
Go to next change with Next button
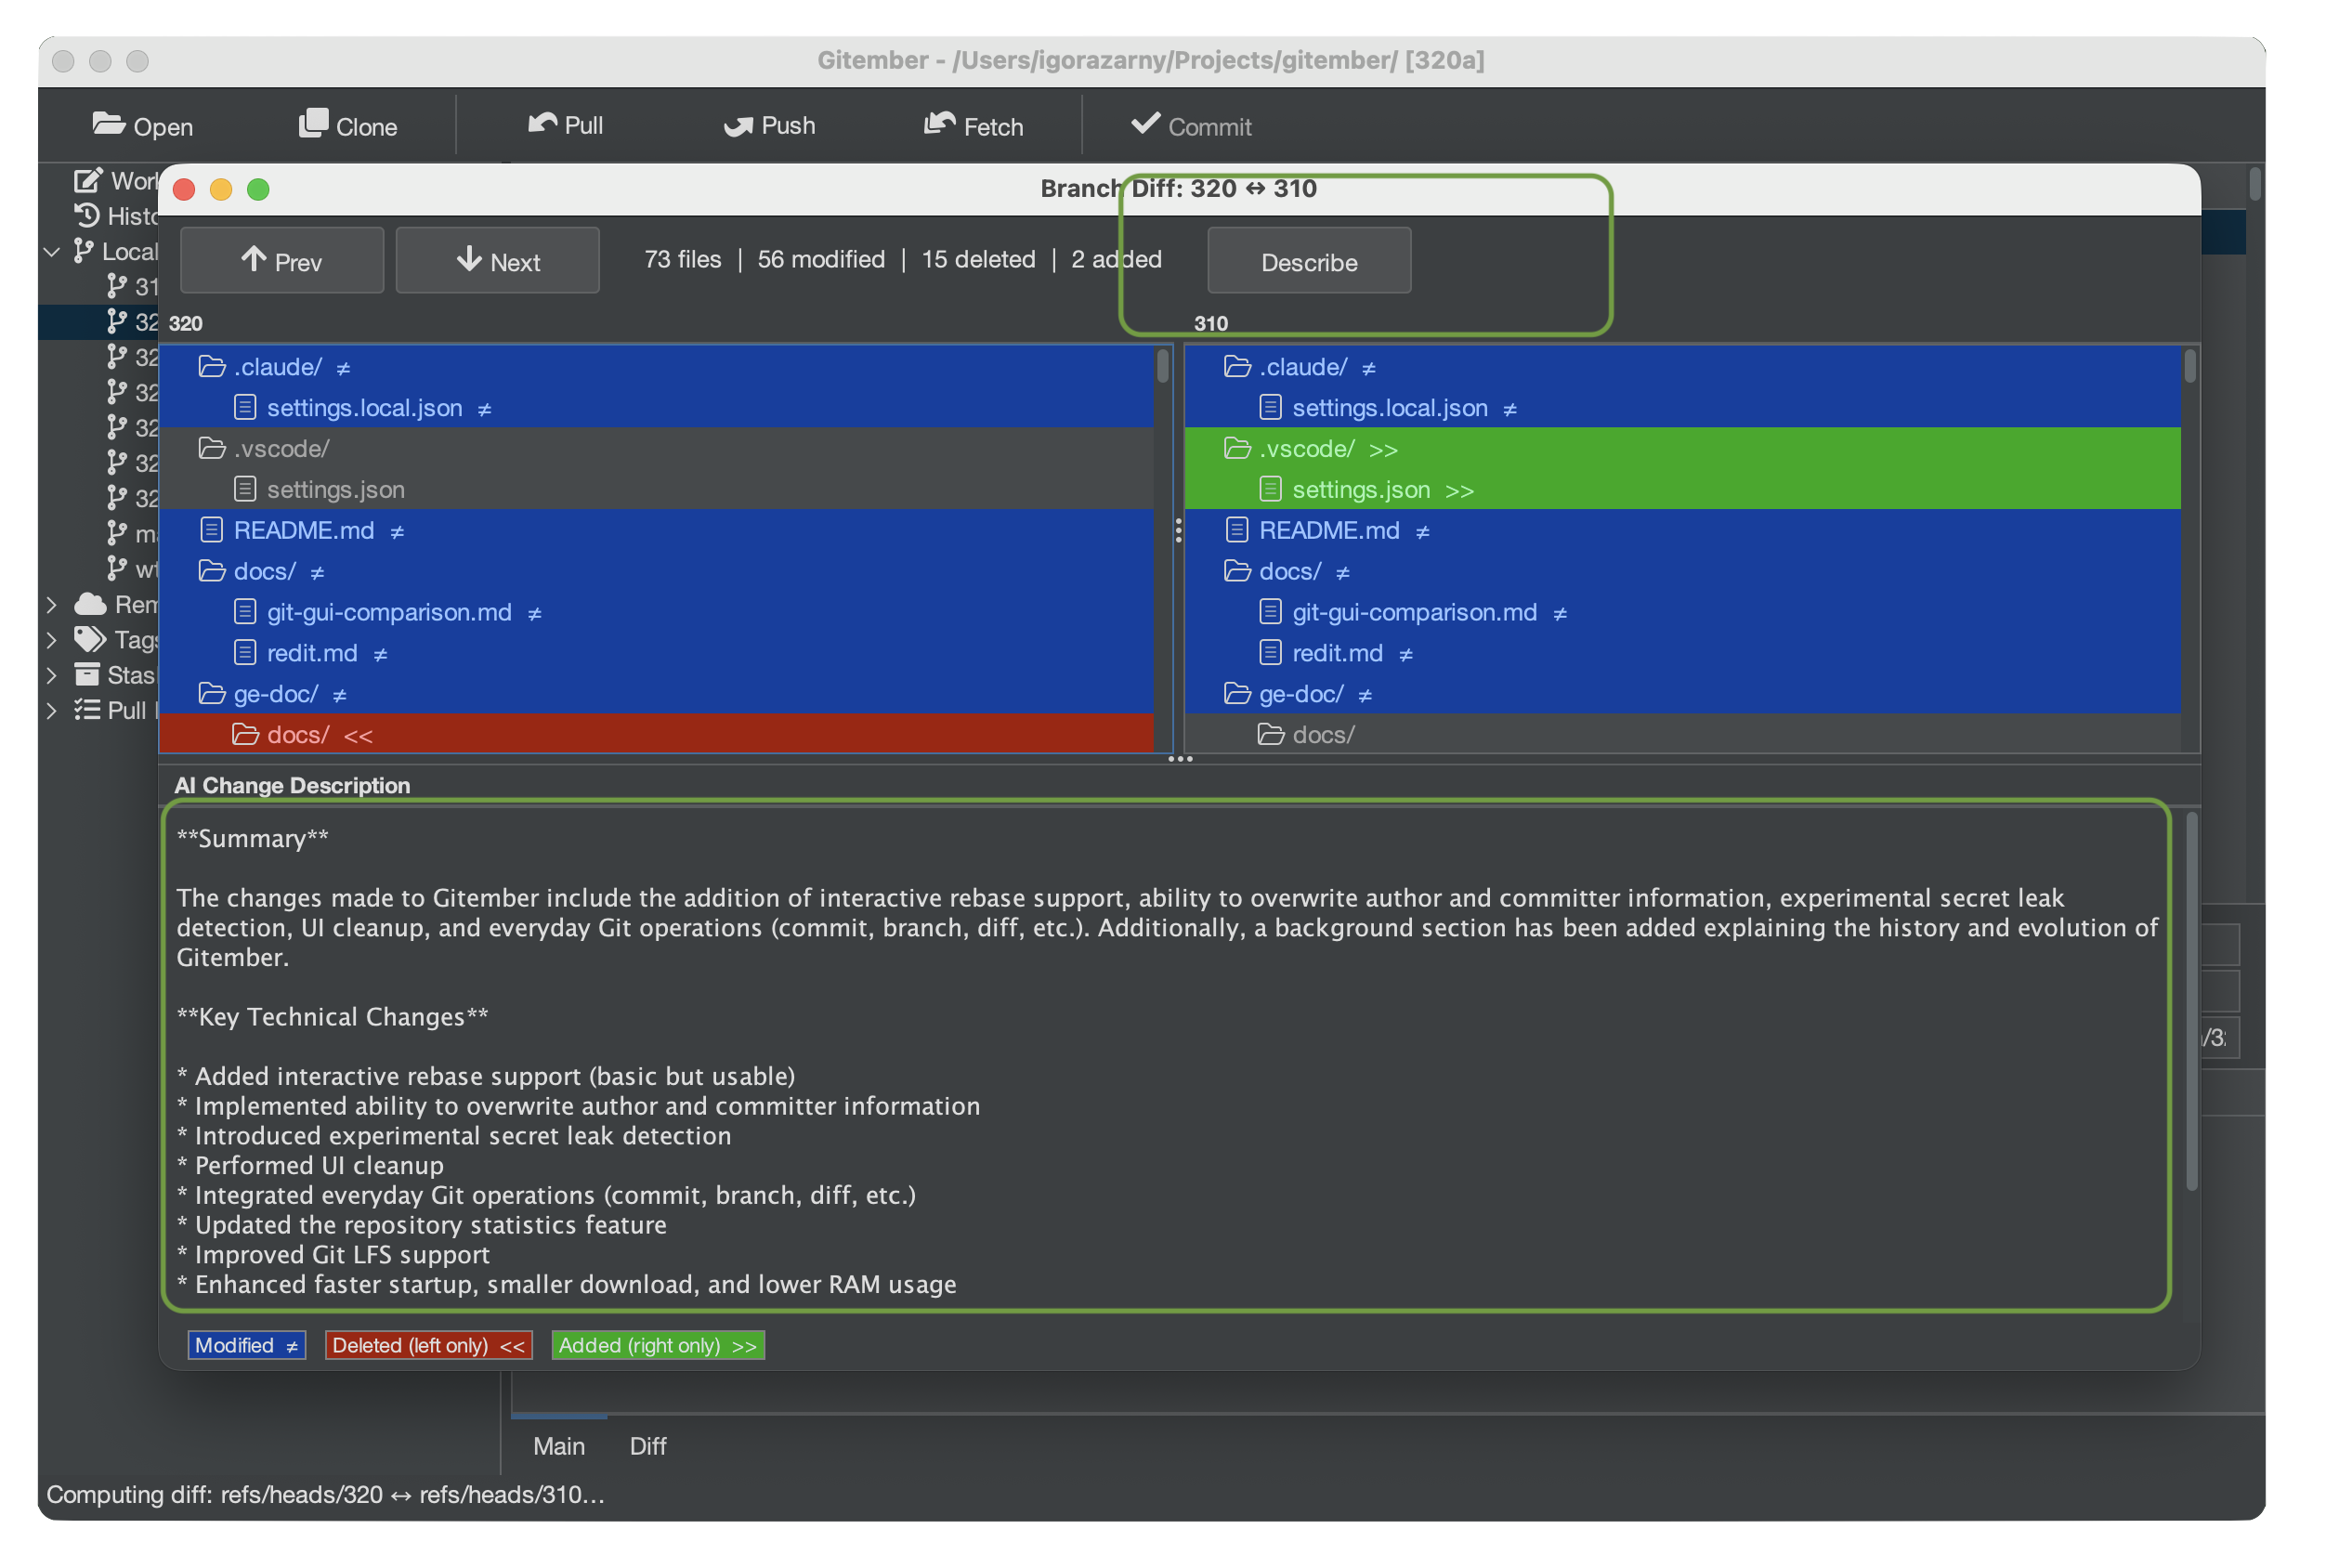point(497,260)
